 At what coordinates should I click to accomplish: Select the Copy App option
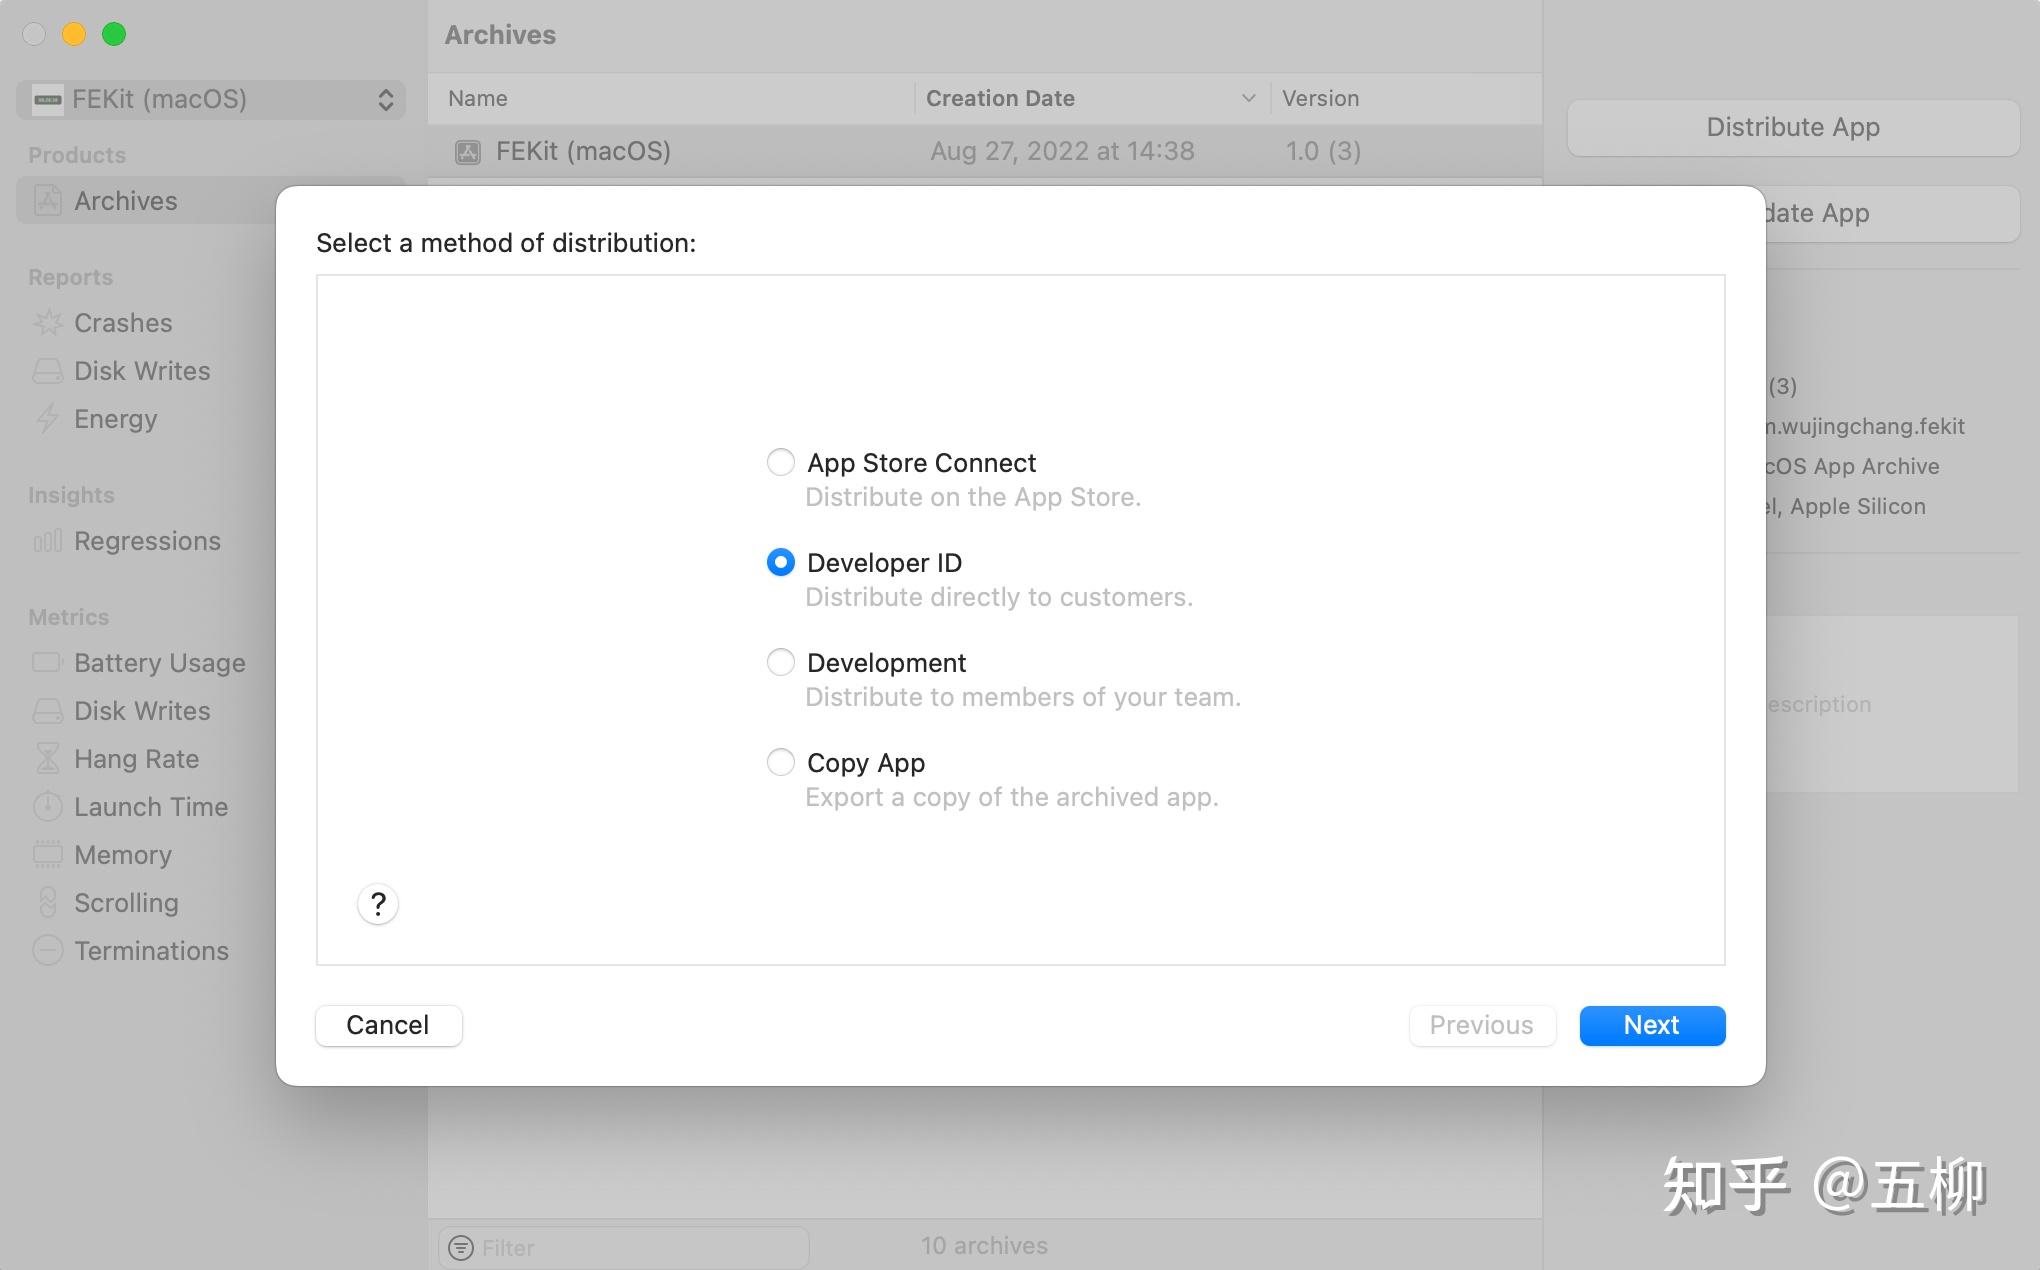click(x=780, y=762)
